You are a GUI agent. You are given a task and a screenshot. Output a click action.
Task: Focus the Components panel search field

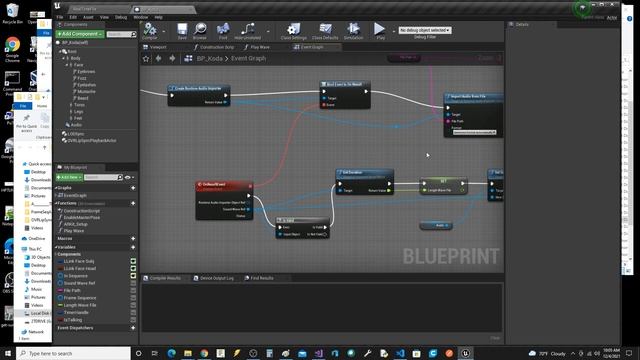(x=121, y=34)
